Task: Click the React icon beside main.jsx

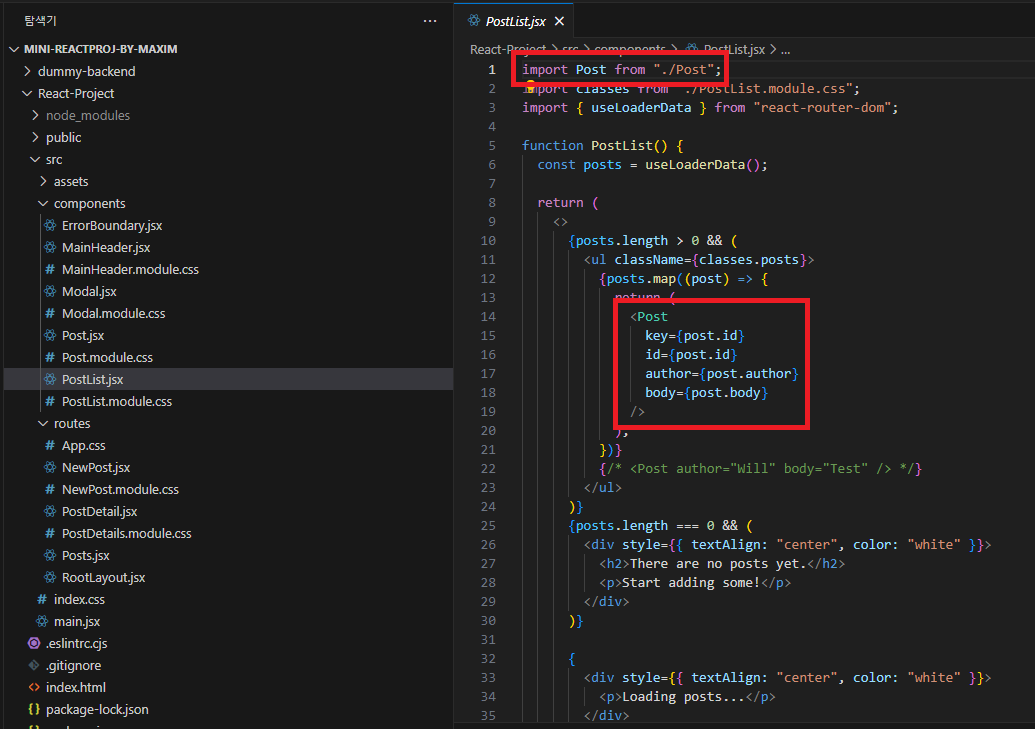Action: (x=42, y=621)
